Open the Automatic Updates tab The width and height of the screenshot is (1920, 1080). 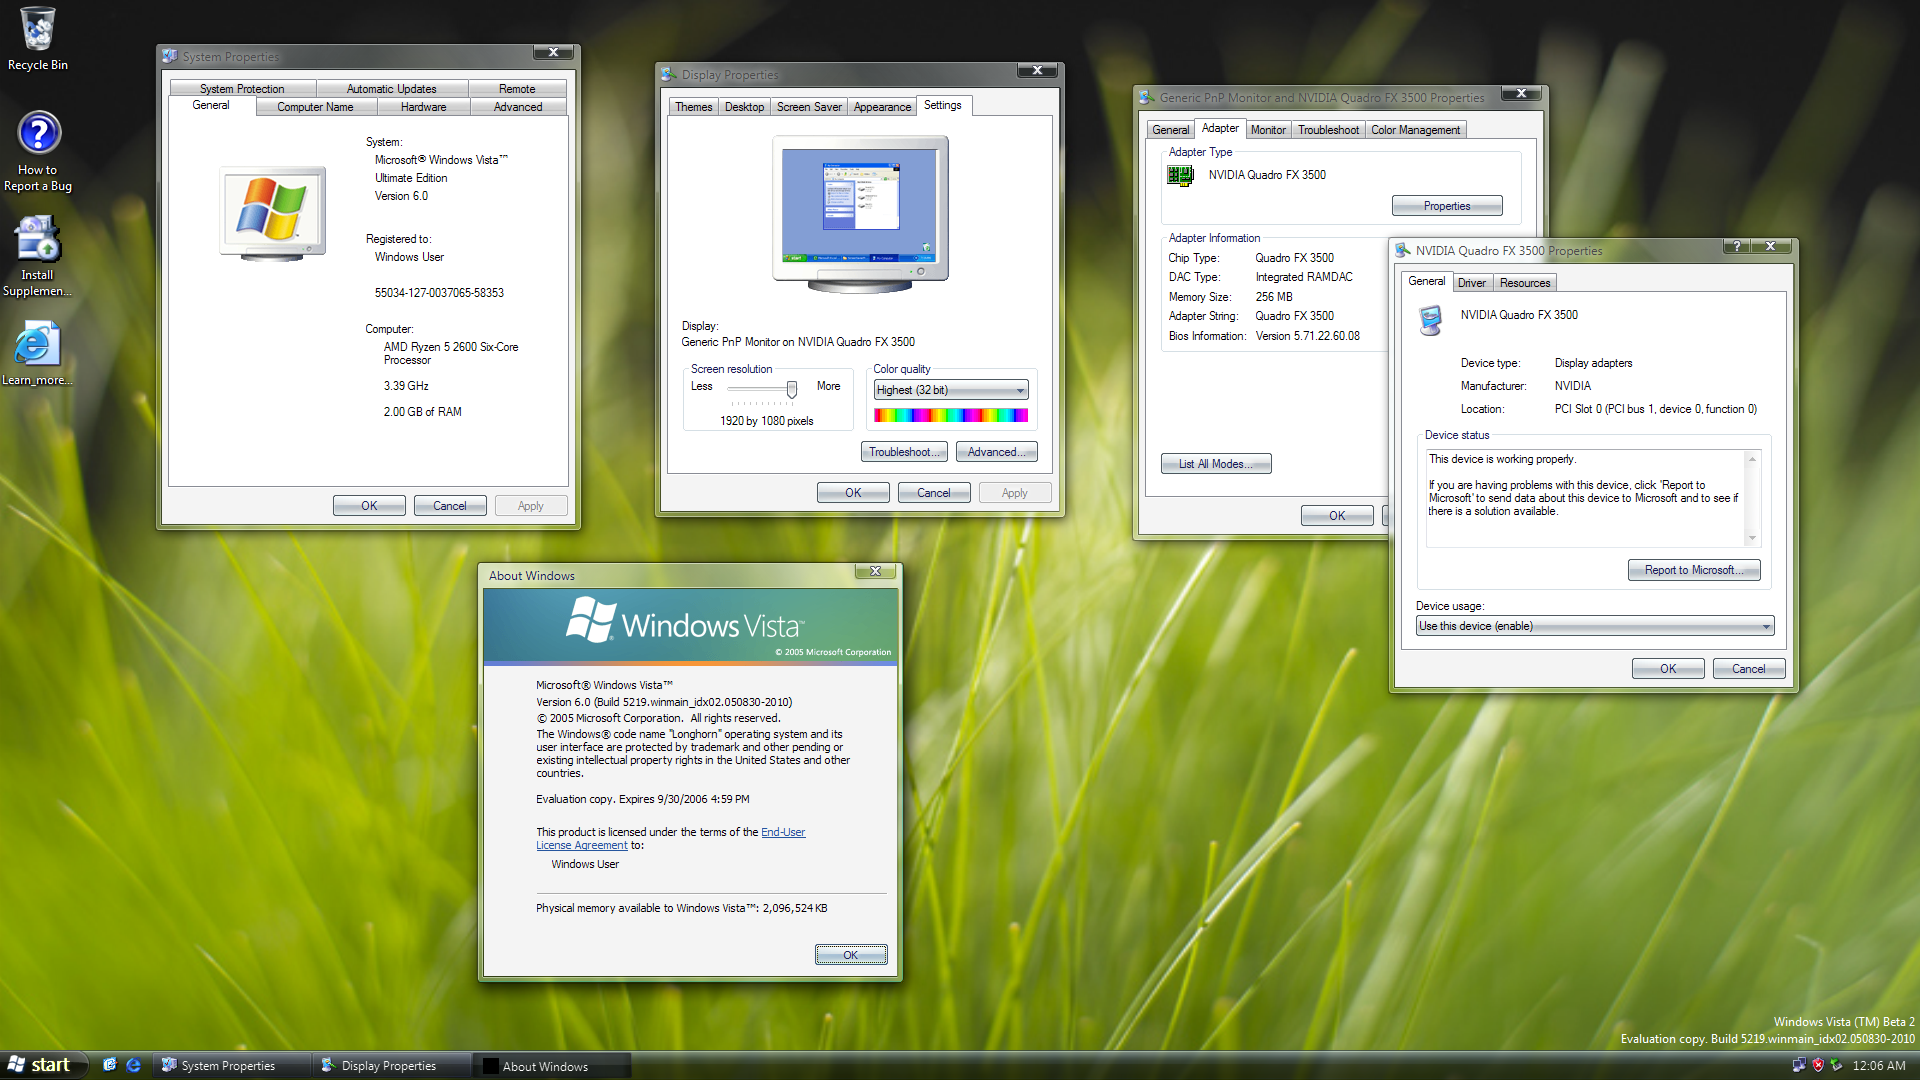[x=392, y=89]
